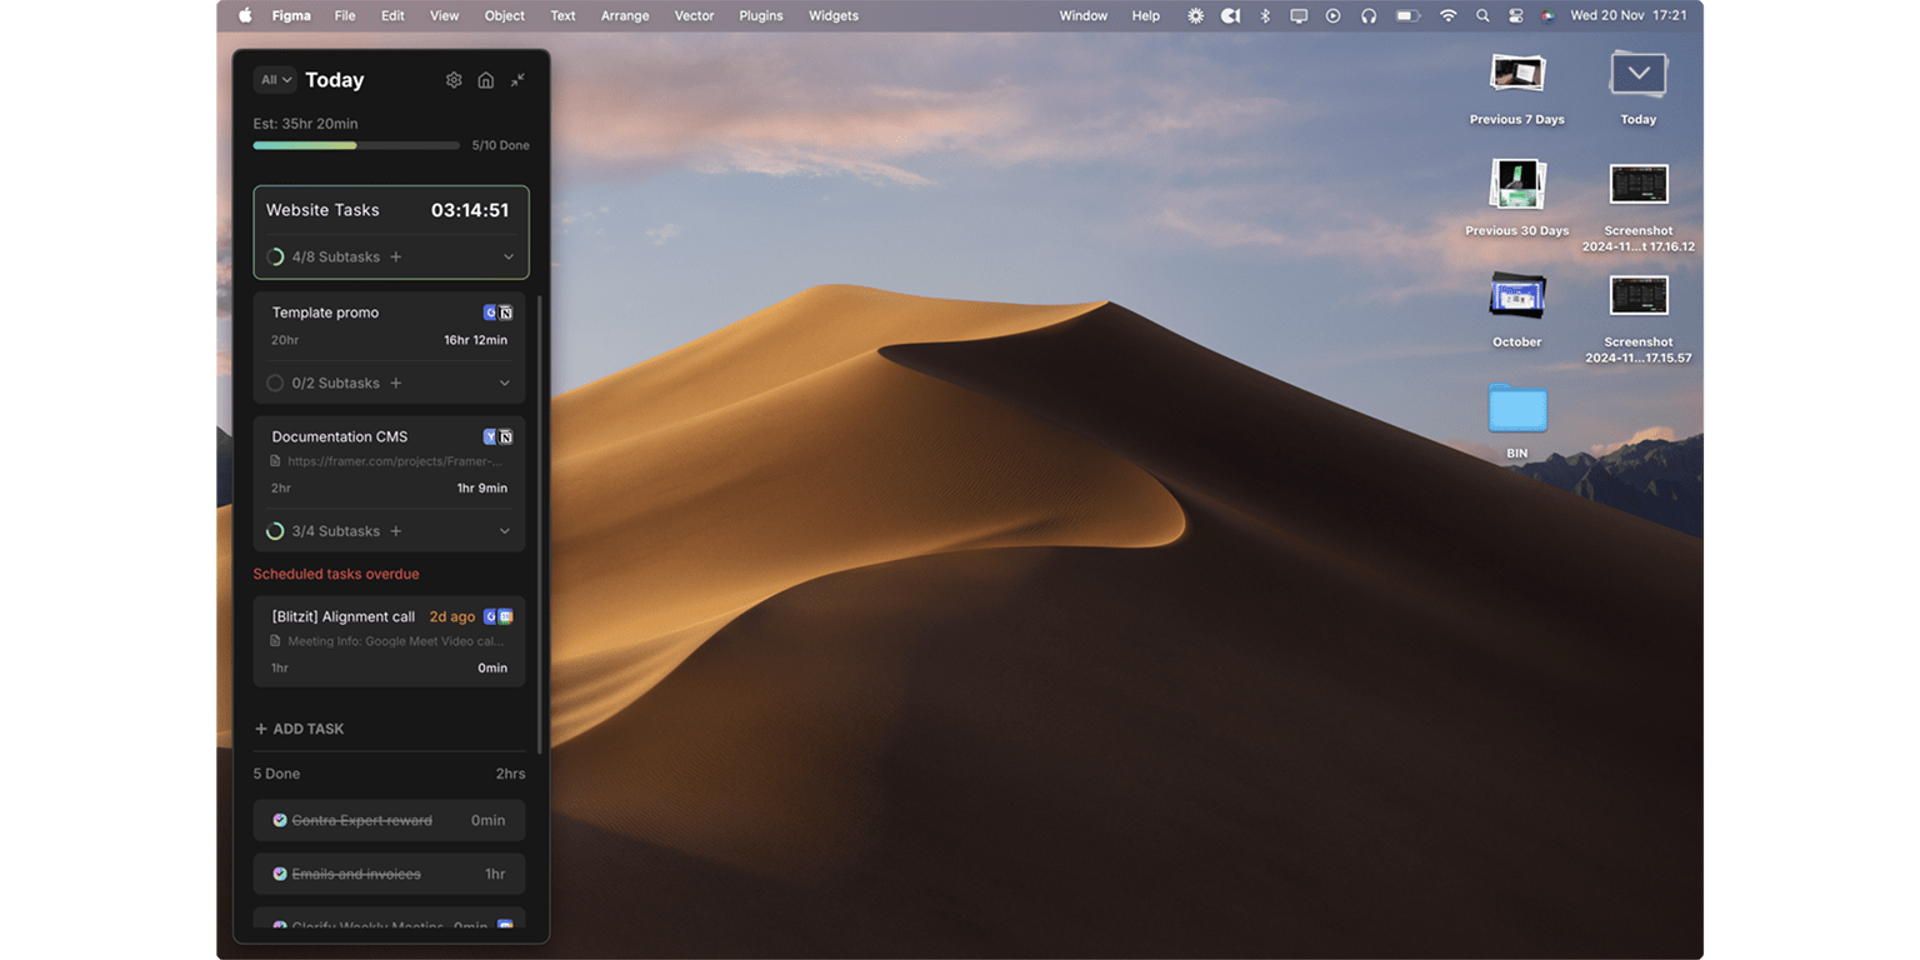Add a subtask to Template promo
Image resolution: width=1920 pixels, height=960 pixels.
click(x=396, y=383)
